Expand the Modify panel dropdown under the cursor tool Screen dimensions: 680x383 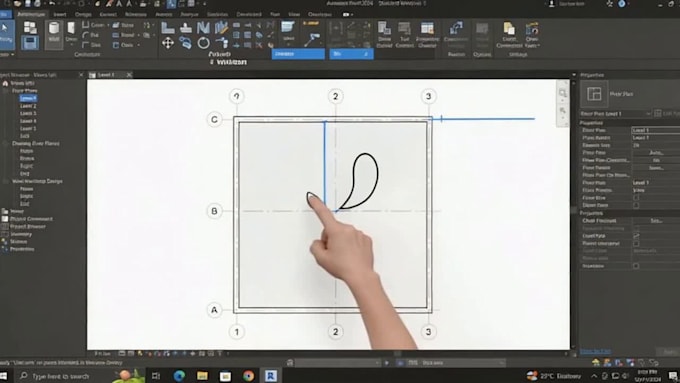pos(7,55)
